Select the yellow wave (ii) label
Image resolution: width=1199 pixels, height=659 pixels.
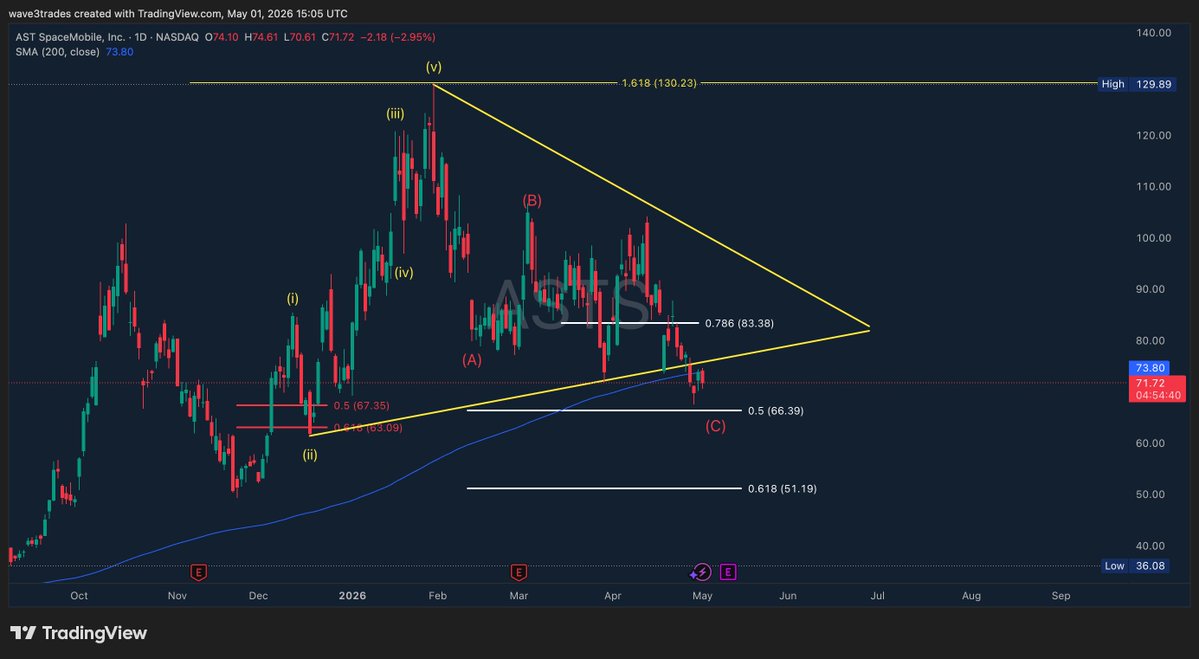tap(309, 455)
